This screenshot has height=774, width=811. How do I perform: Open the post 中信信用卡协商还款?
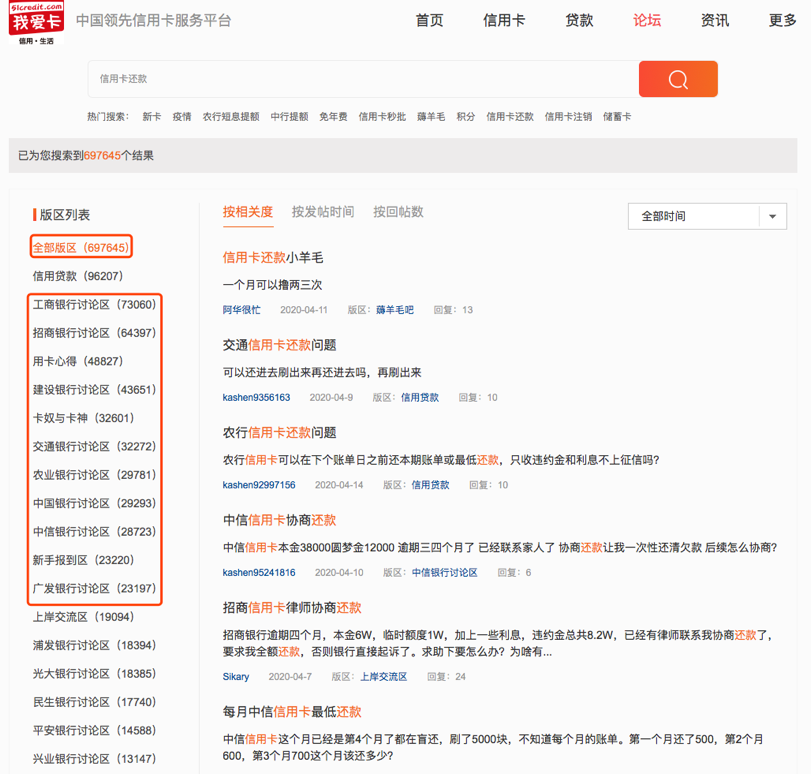click(279, 520)
